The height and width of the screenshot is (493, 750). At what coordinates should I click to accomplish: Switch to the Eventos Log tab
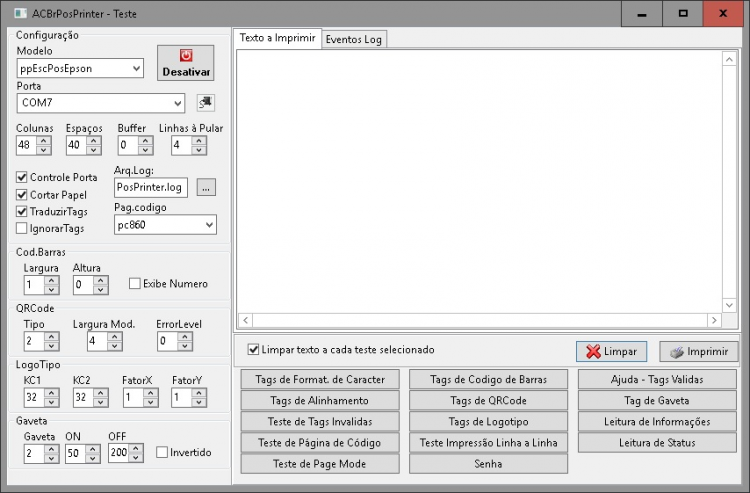click(x=354, y=39)
